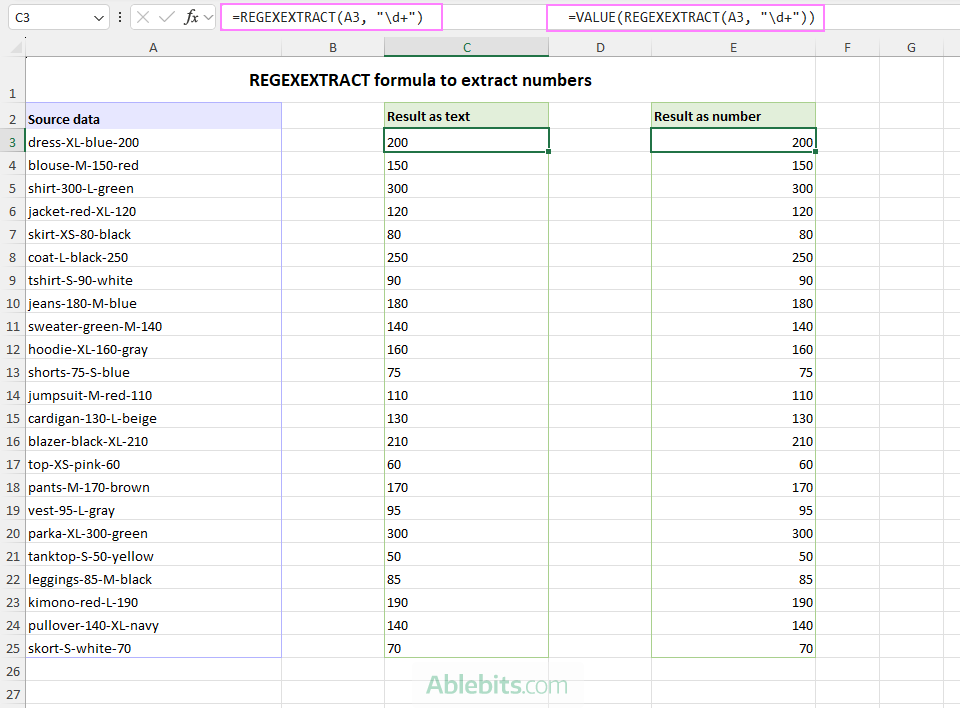
Task: Select cell 'top-XS-pink-60'
Action: pyautogui.click(x=153, y=464)
